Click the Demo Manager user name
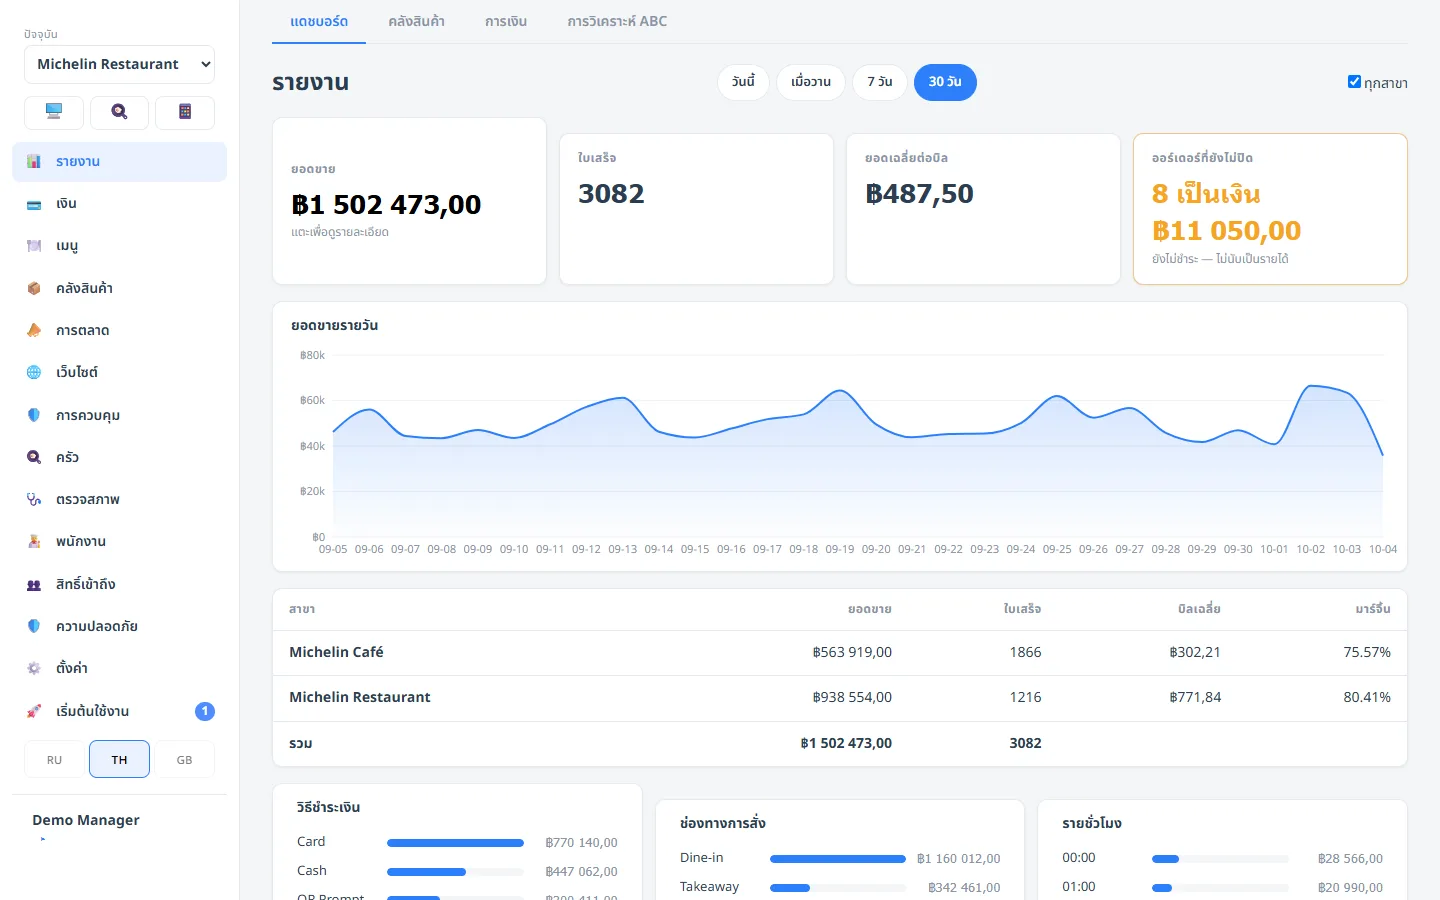 (x=86, y=820)
